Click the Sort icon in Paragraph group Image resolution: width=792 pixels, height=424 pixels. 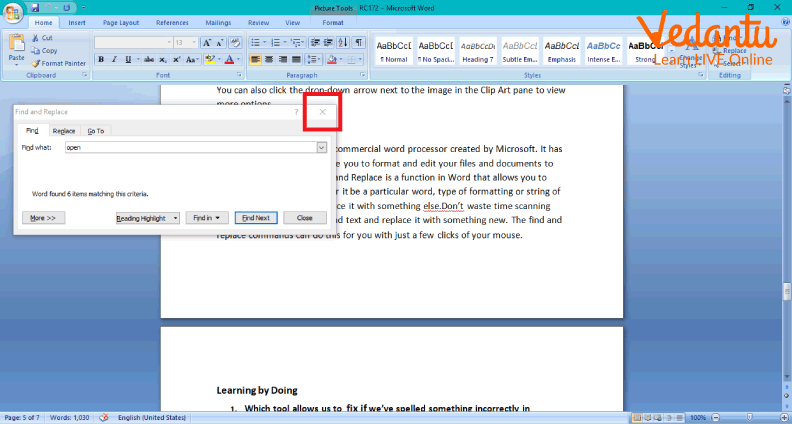(343, 43)
